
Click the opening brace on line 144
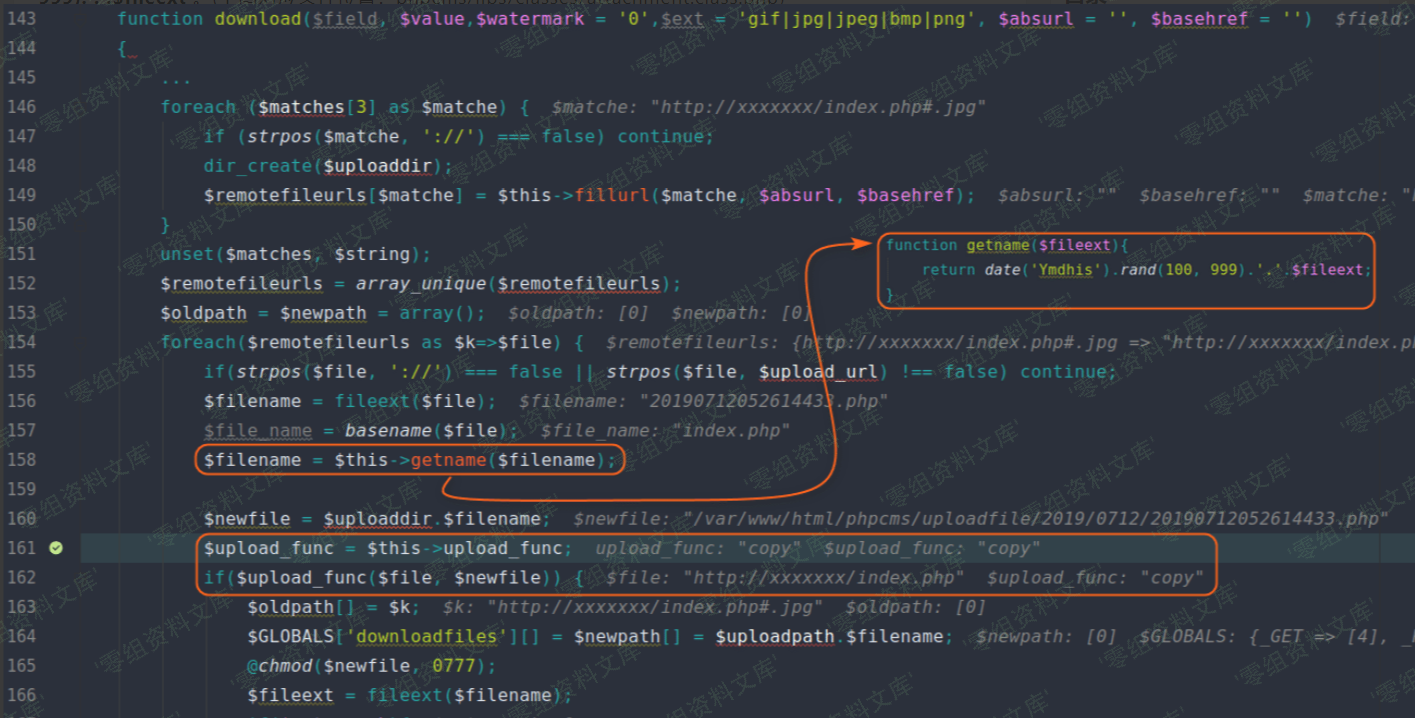click(122, 48)
